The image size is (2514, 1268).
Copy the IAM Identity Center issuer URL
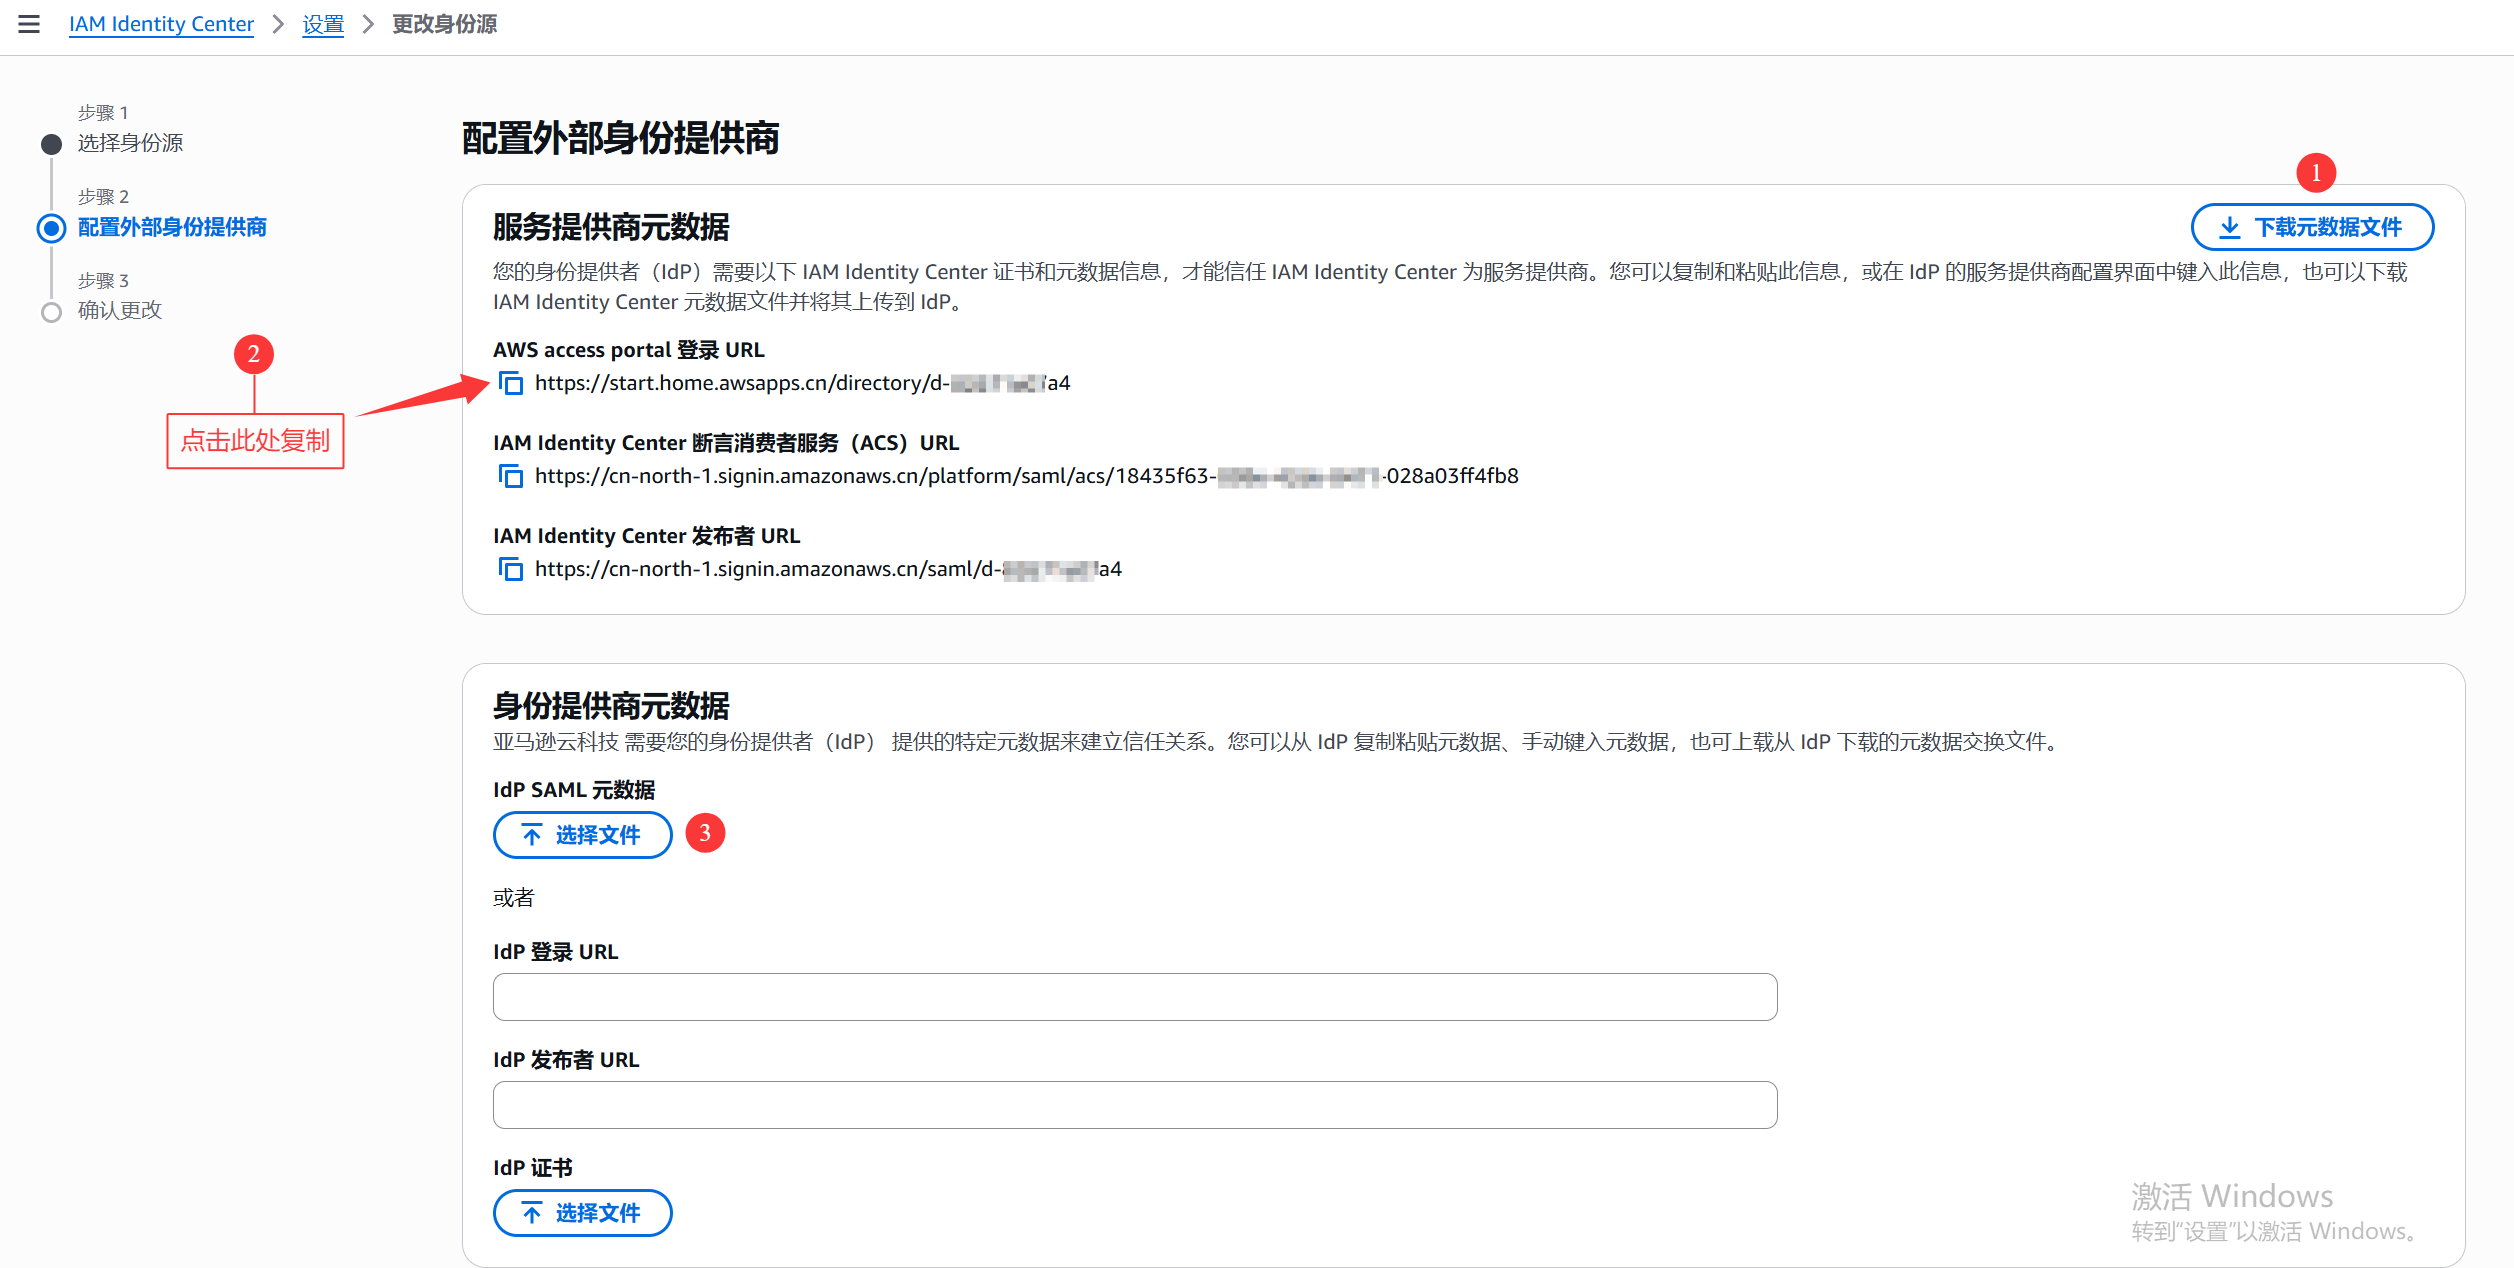click(511, 569)
